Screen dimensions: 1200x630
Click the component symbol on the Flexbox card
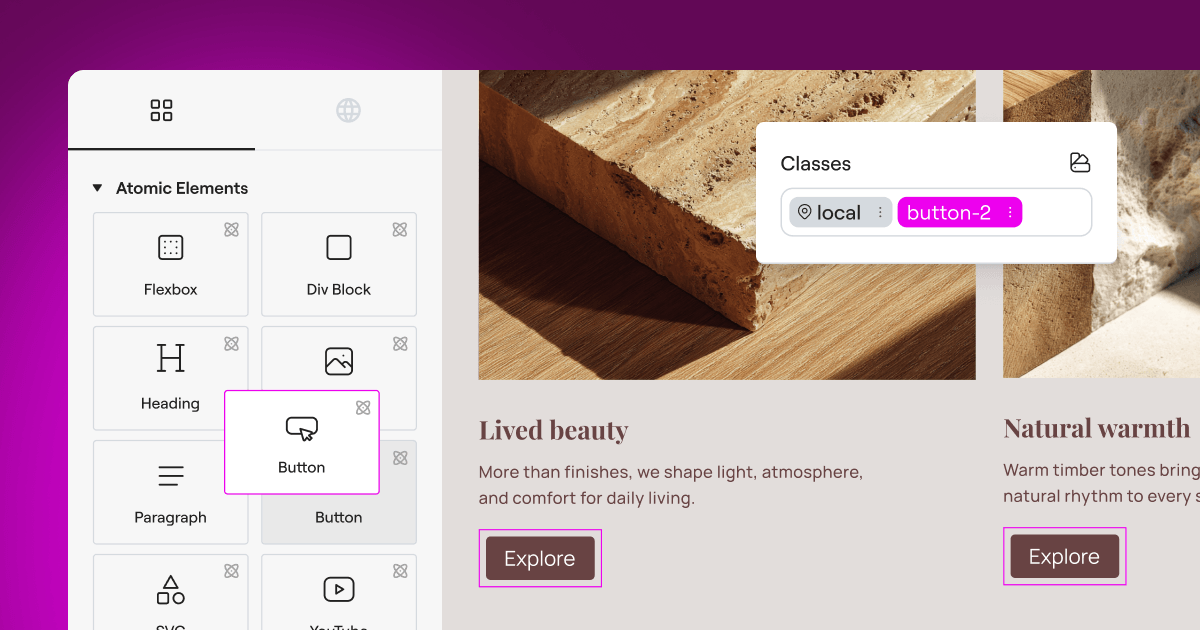[231, 229]
